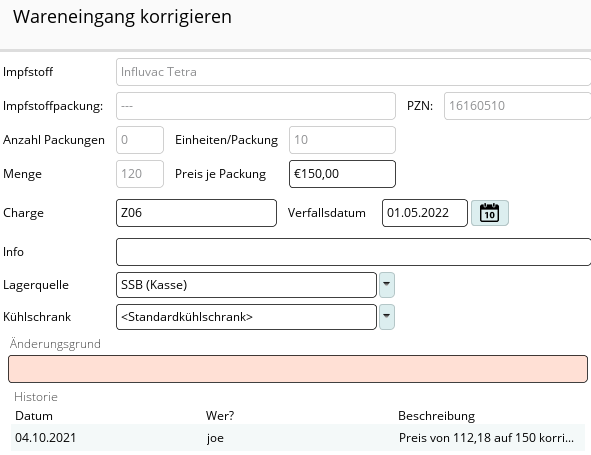Click the Impfstoffpackung field
Image resolution: width=591 pixels, height=455 pixels.
coord(256,106)
